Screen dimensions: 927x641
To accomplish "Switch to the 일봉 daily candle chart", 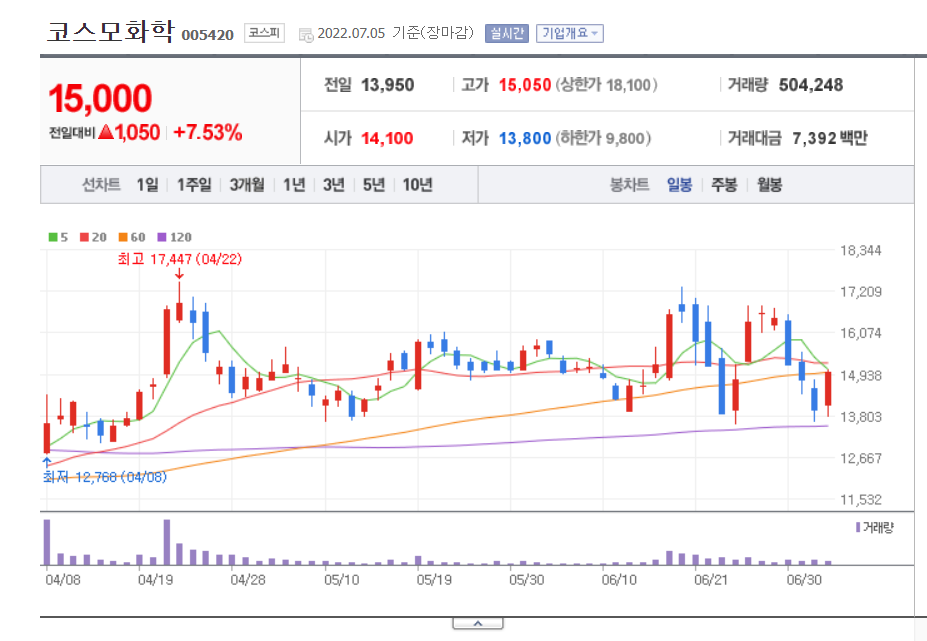I will (679, 185).
